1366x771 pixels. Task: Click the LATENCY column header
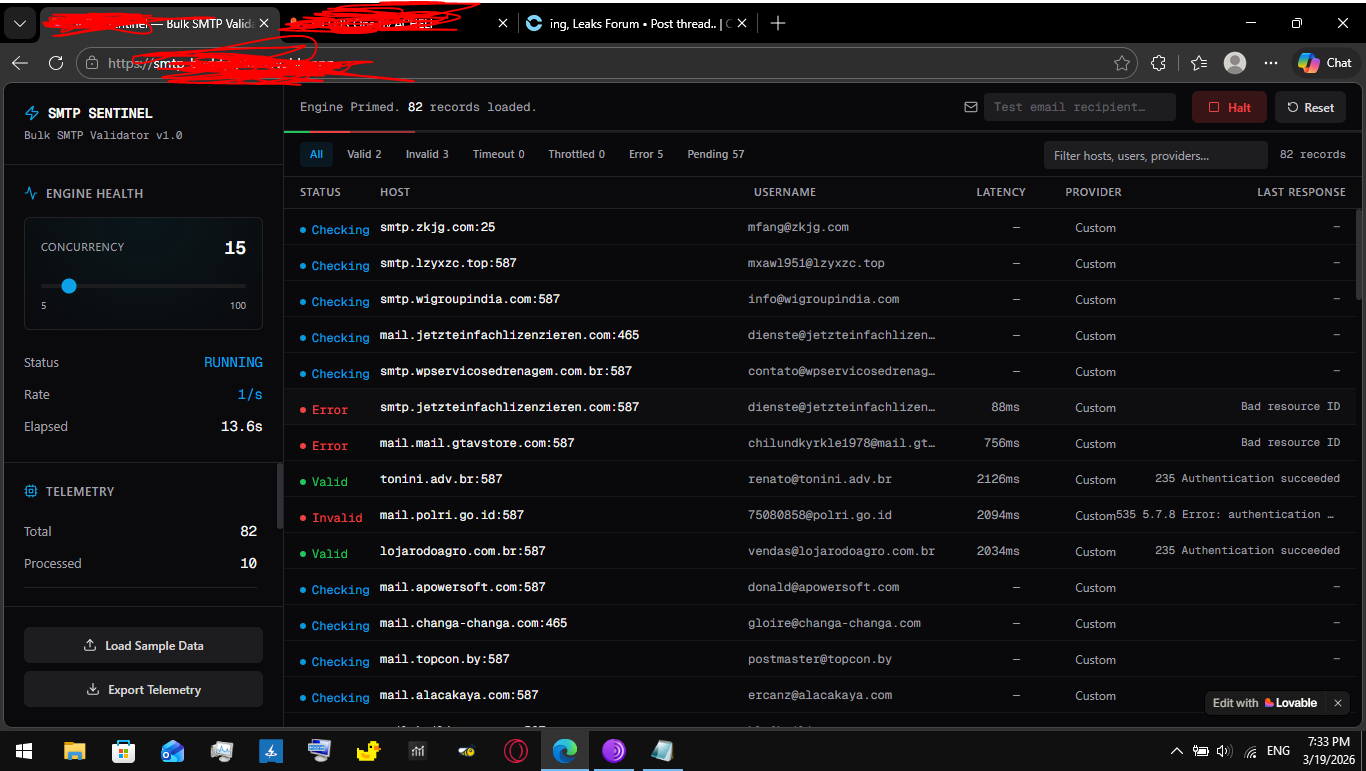click(x=1001, y=192)
